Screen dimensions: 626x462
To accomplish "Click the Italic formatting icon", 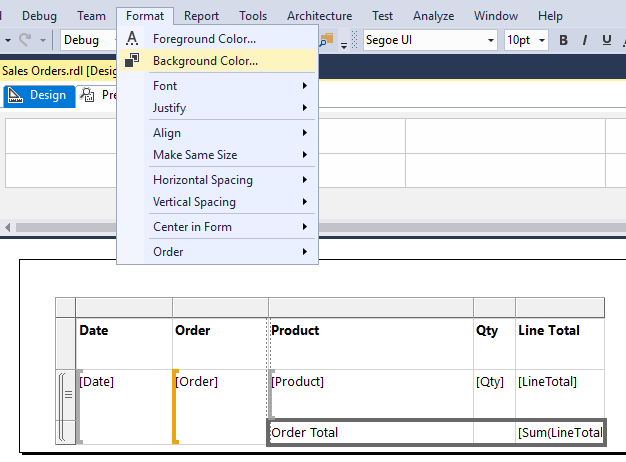I will (585, 40).
